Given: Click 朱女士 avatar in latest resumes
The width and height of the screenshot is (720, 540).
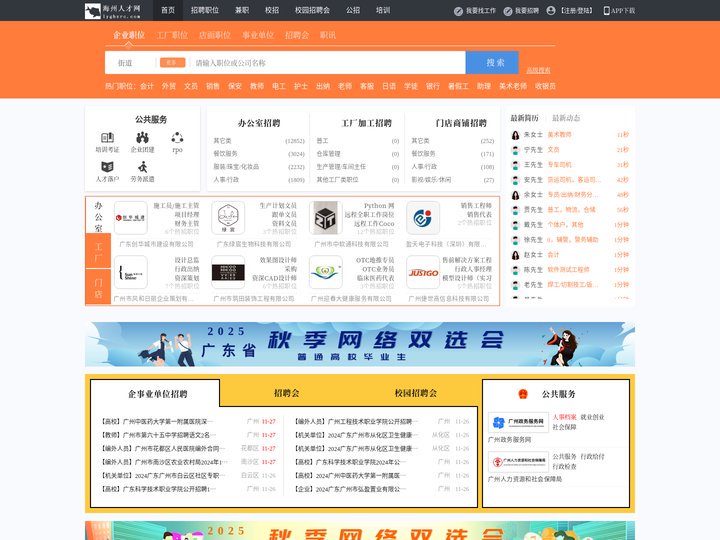Looking at the screenshot, I should (x=515, y=135).
